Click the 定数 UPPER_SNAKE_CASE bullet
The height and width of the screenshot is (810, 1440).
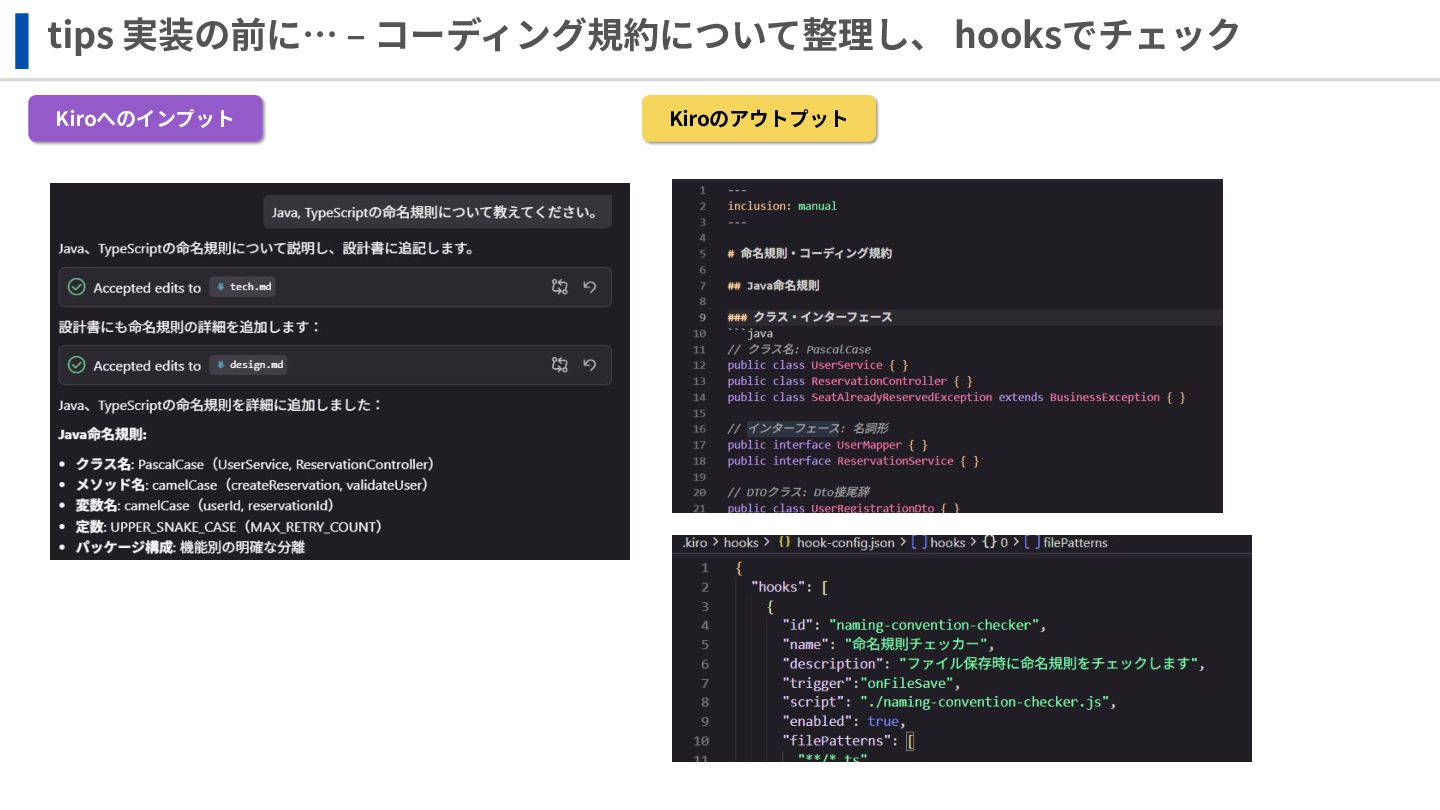tap(229, 527)
